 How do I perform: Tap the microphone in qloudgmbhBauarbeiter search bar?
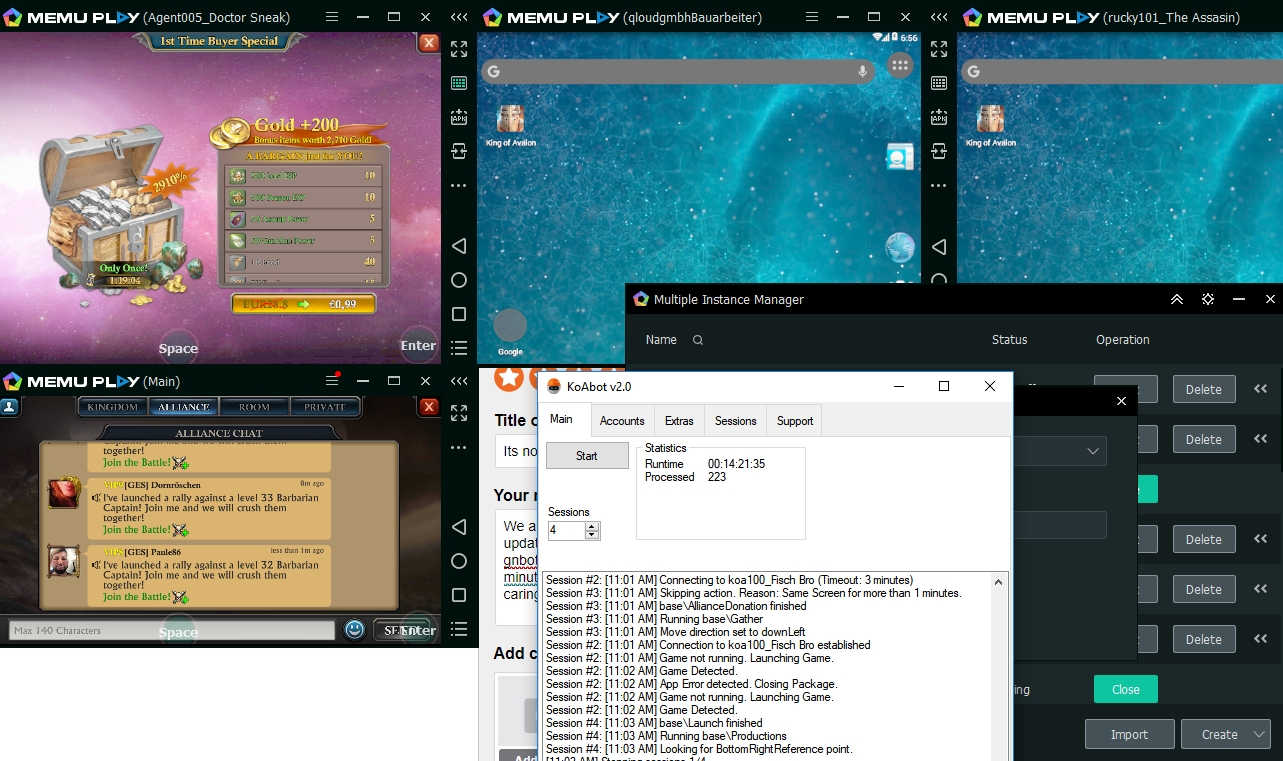pyautogui.click(x=863, y=71)
